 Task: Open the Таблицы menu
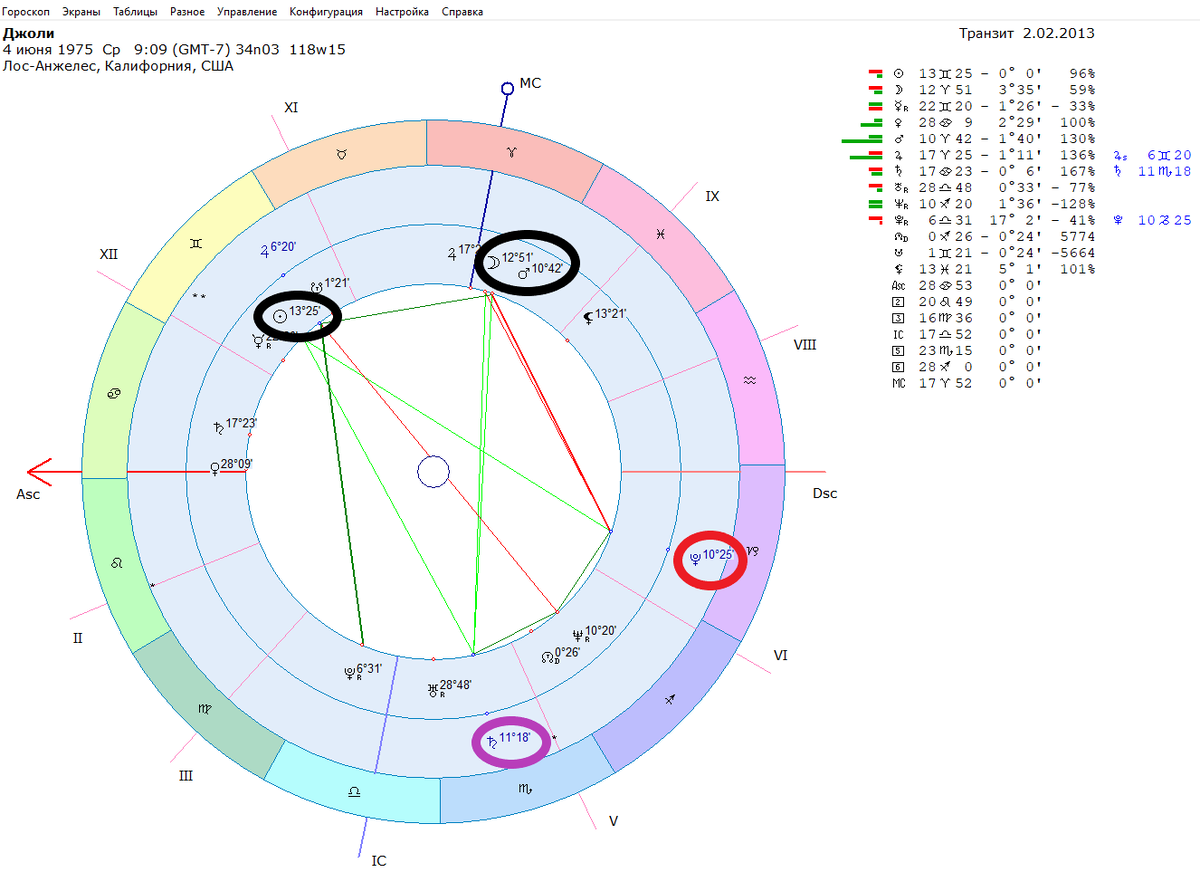pyautogui.click(x=134, y=12)
